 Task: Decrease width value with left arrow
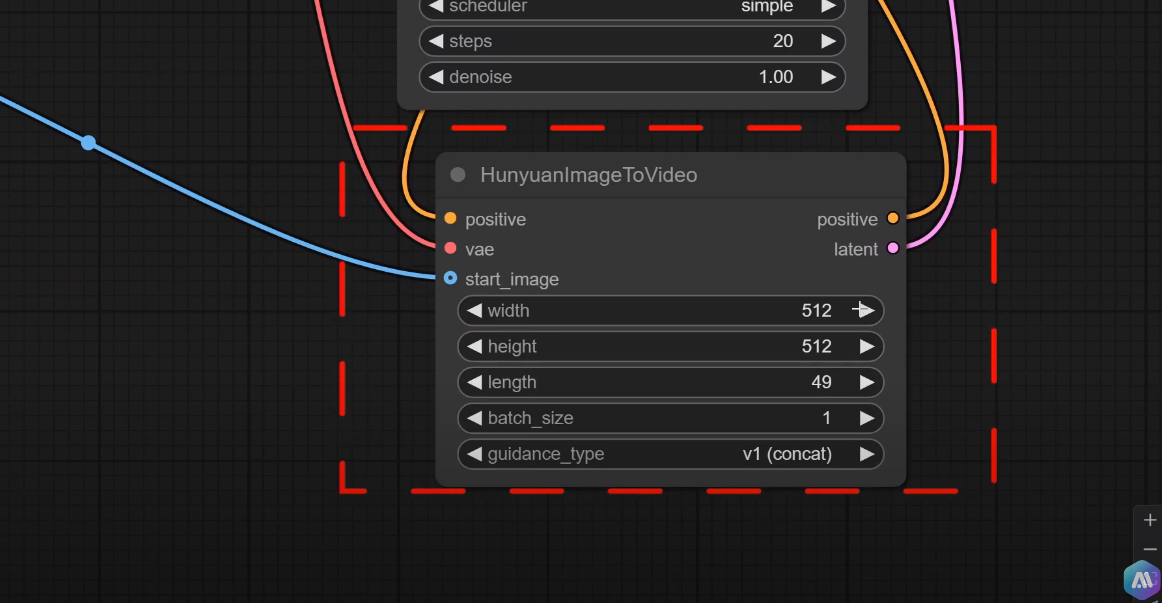click(474, 310)
